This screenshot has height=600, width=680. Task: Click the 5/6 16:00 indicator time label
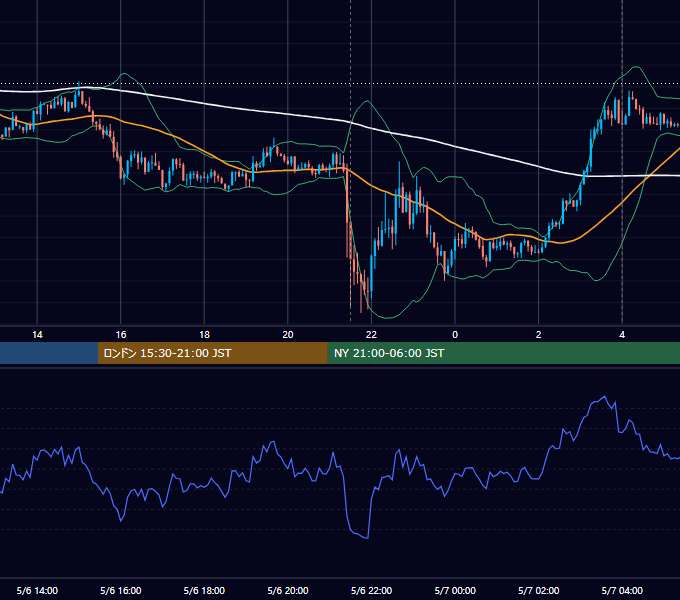(121, 590)
